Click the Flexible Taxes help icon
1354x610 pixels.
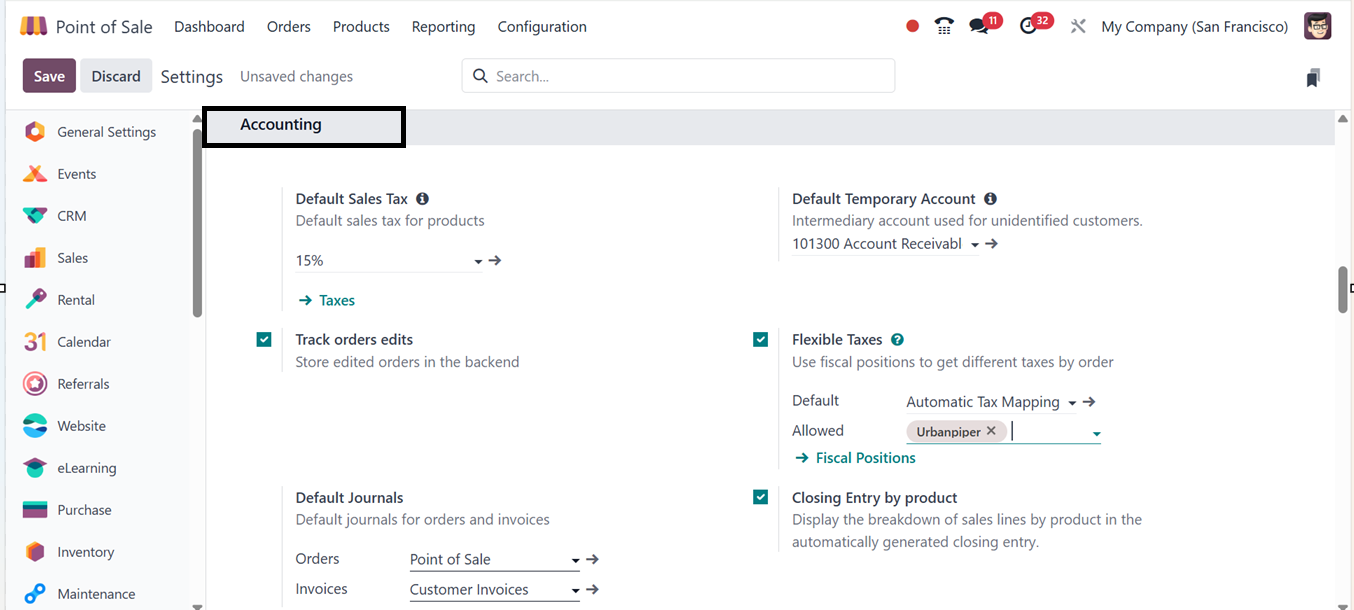pos(897,340)
